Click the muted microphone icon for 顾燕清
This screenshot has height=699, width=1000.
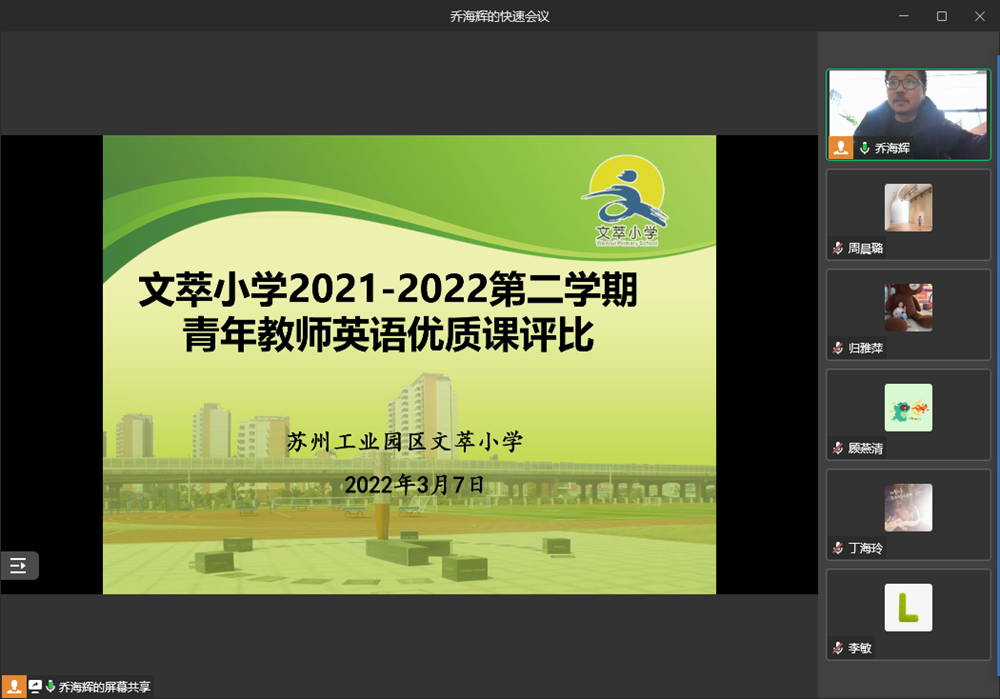(x=838, y=448)
